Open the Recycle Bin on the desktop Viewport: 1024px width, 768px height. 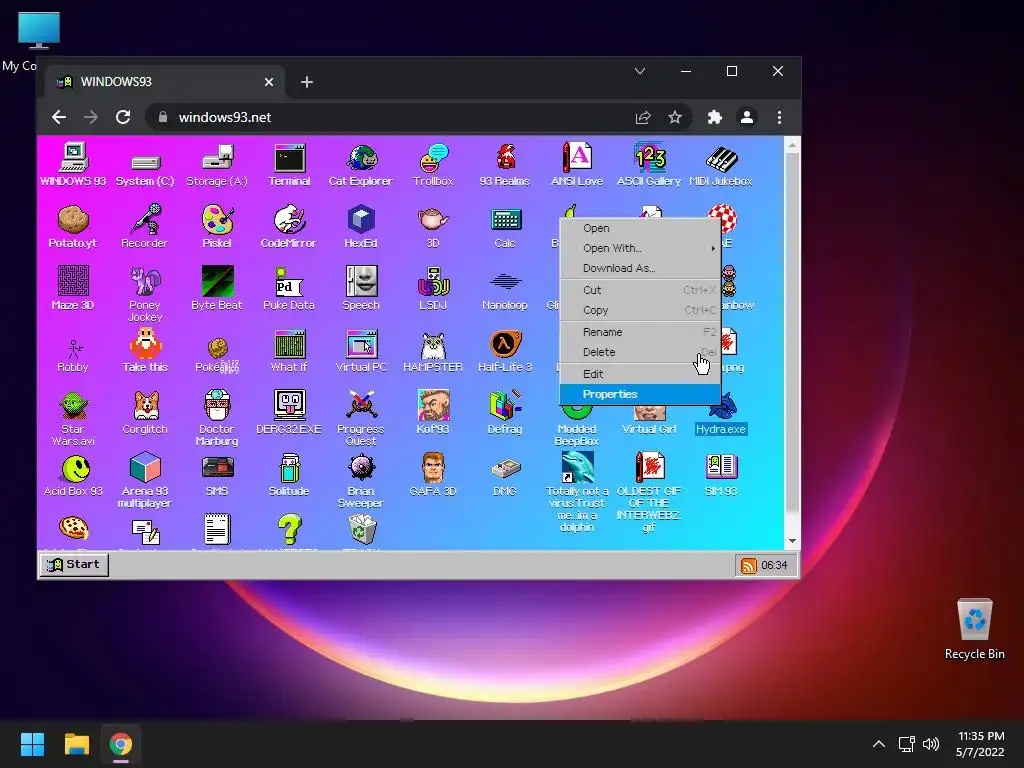[x=974, y=629]
